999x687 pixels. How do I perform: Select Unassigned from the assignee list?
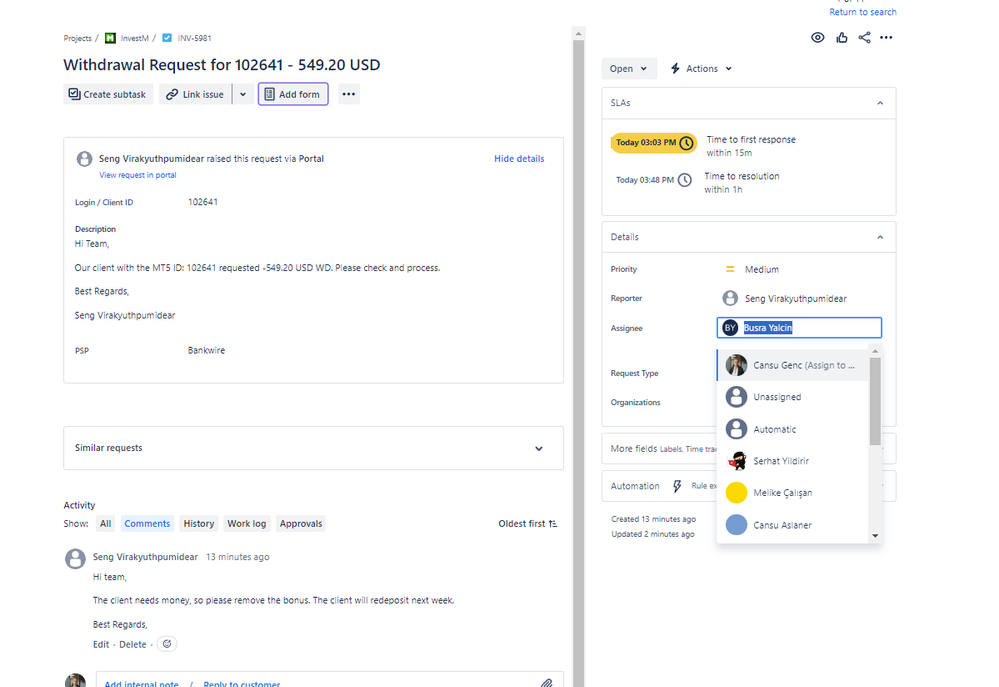point(793,397)
